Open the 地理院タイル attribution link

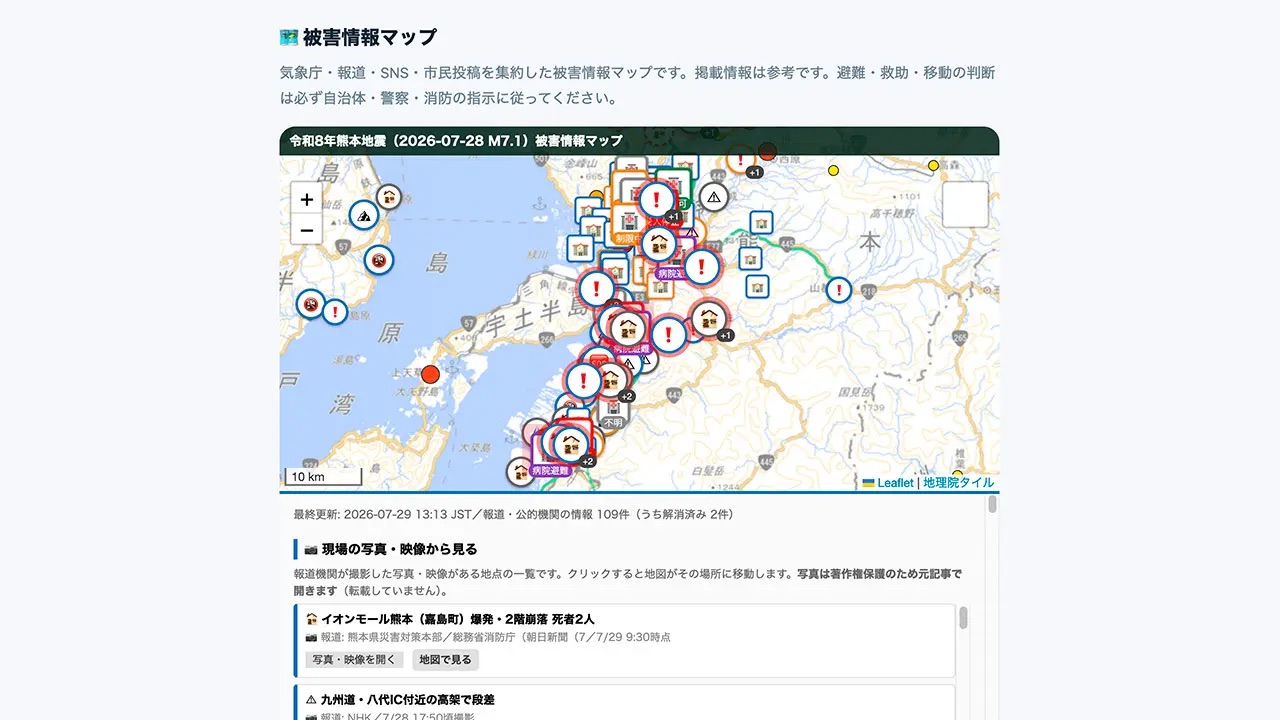[x=958, y=483]
